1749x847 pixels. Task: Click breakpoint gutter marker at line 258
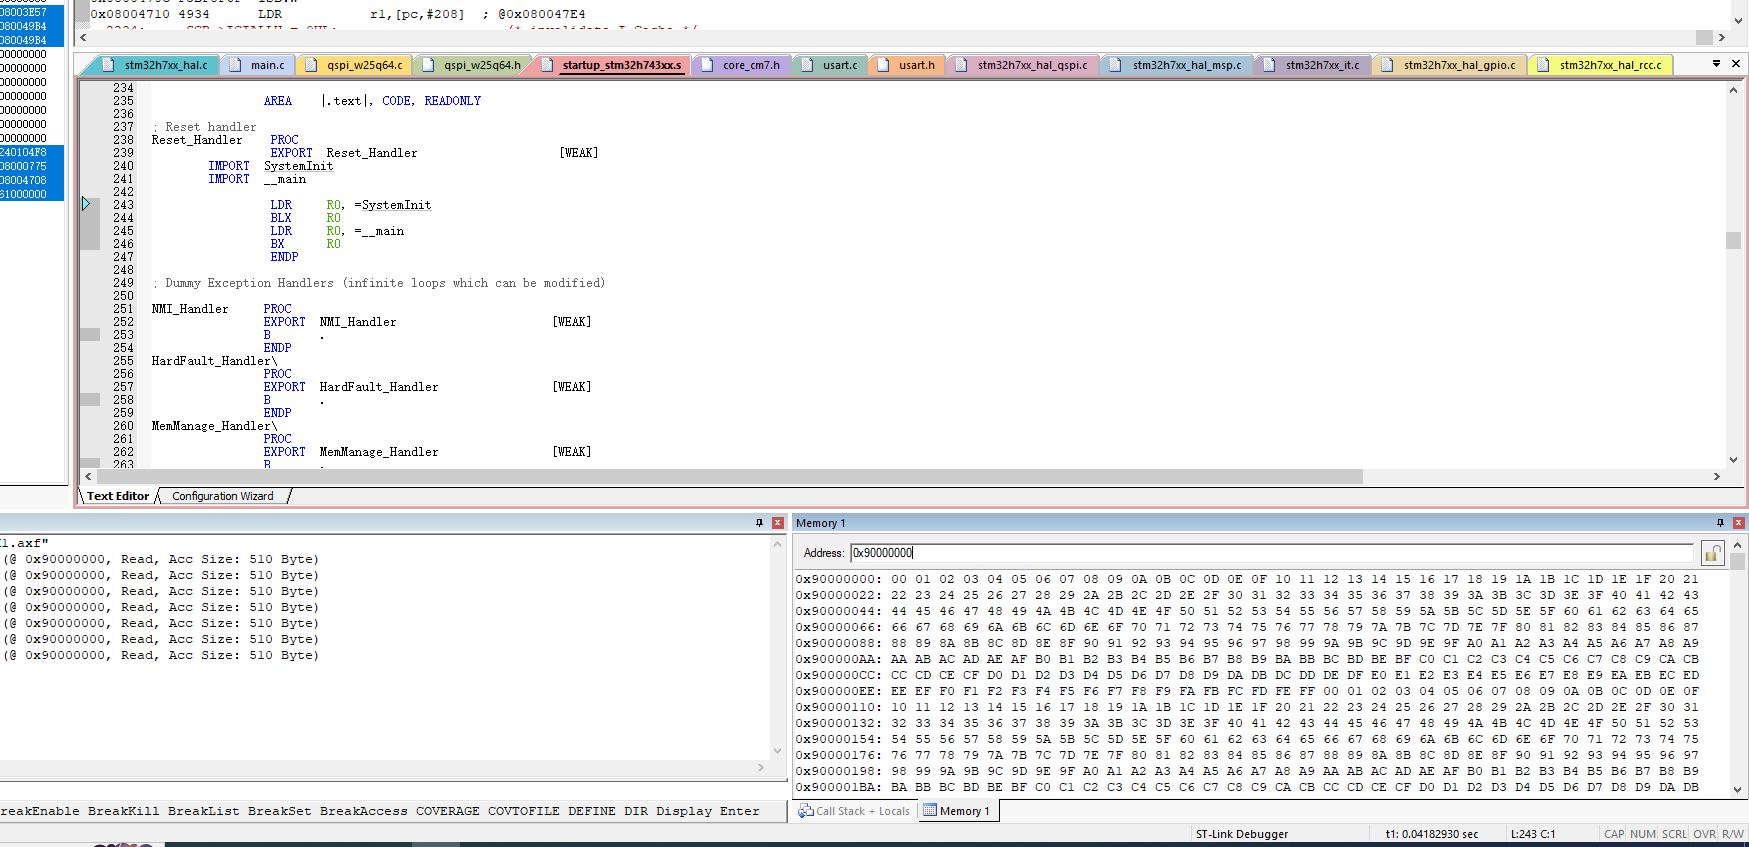(x=90, y=400)
